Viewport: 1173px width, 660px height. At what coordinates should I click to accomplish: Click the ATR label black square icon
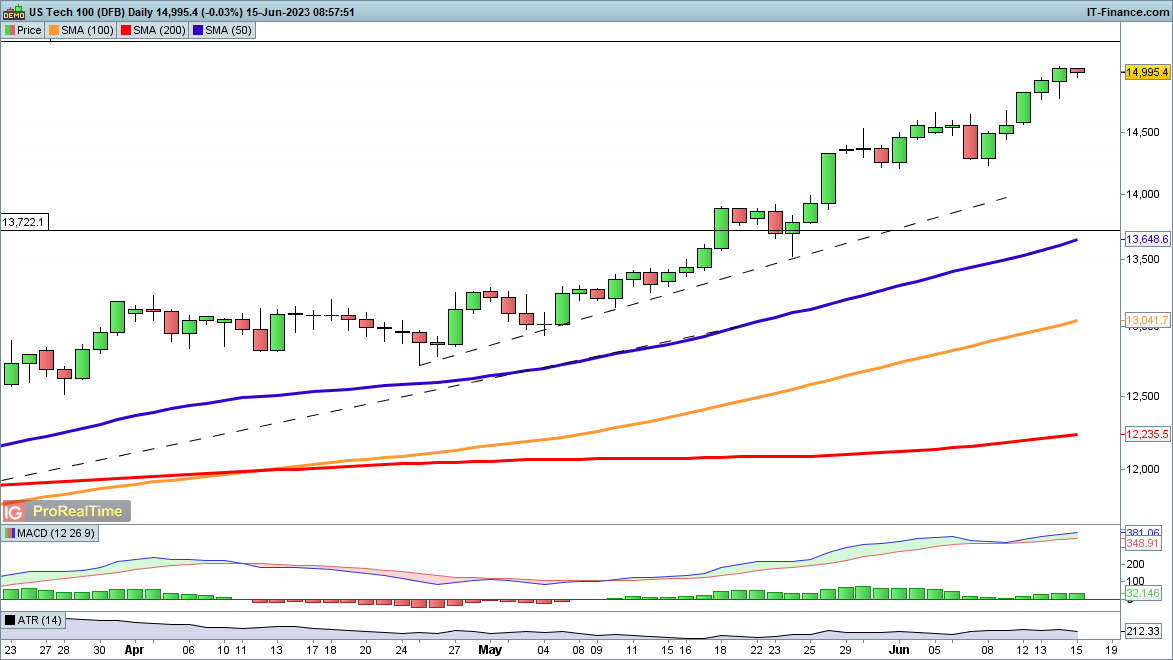pos(10,620)
